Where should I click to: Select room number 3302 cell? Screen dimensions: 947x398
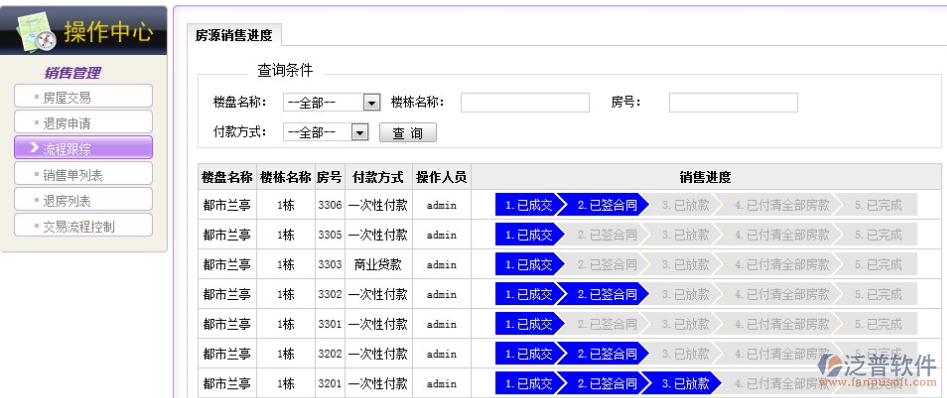tap(330, 294)
